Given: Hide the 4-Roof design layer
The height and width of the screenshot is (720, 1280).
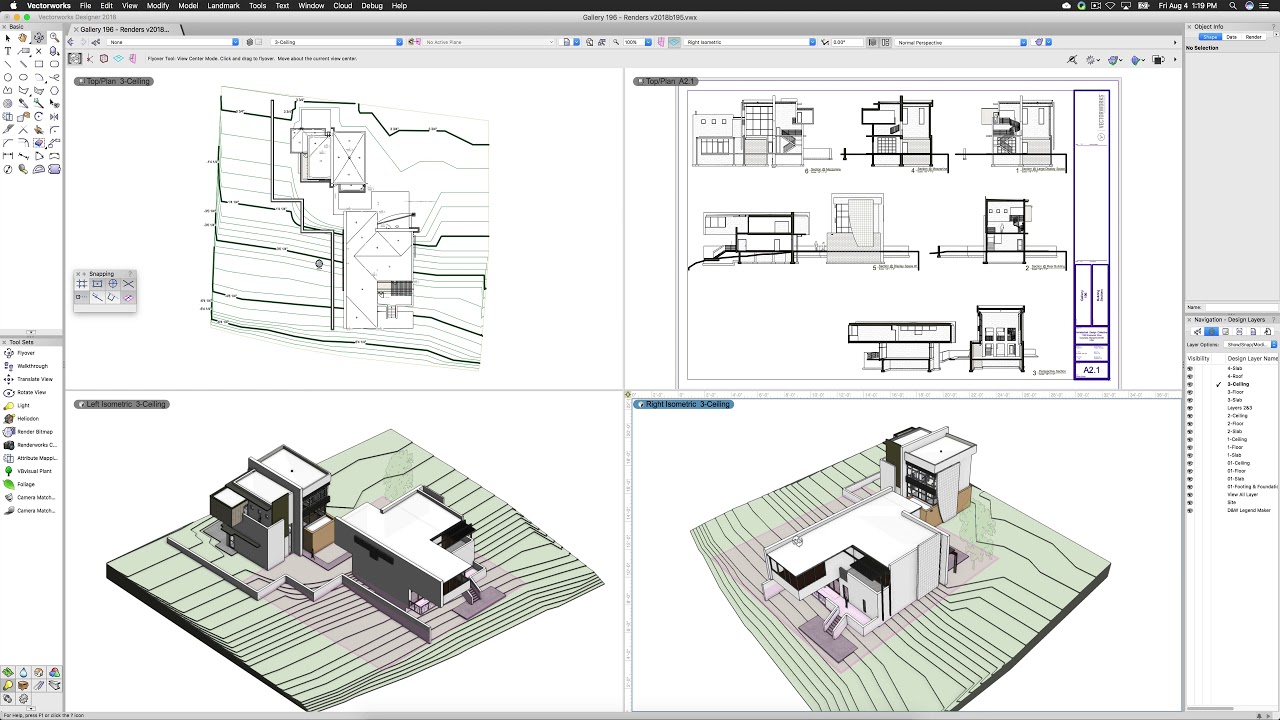Looking at the screenshot, I should click(x=1189, y=375).
